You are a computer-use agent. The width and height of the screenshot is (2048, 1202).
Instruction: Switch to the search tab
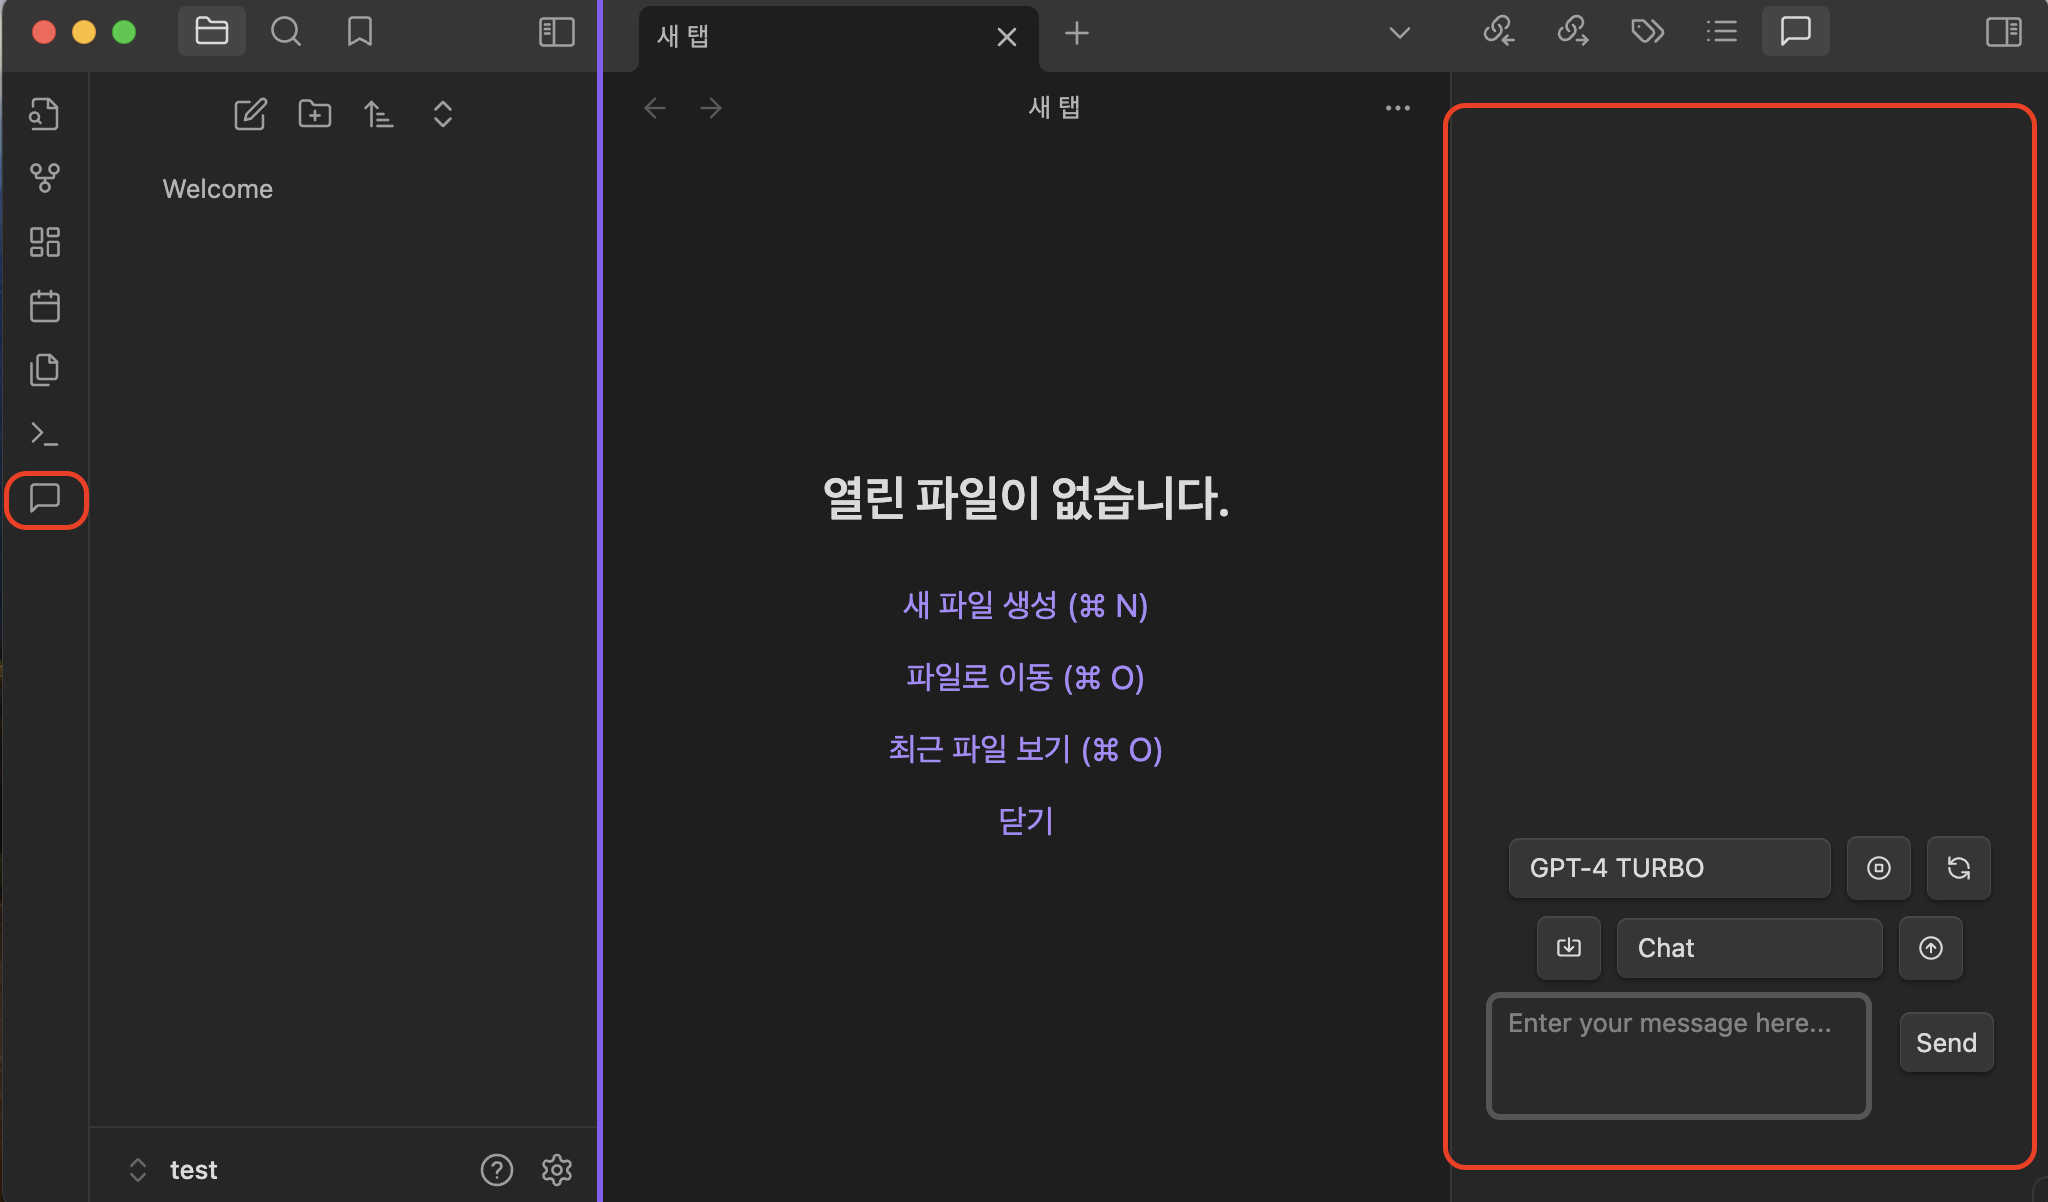[286, 32]
